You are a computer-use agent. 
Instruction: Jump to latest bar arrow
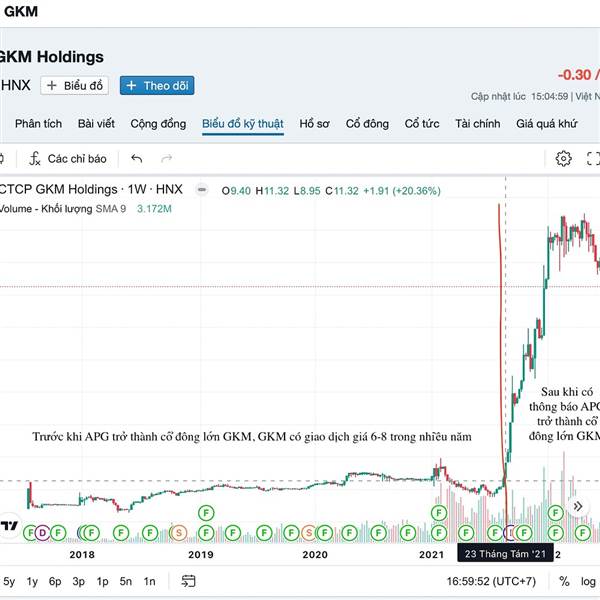[x=578, y=506]
